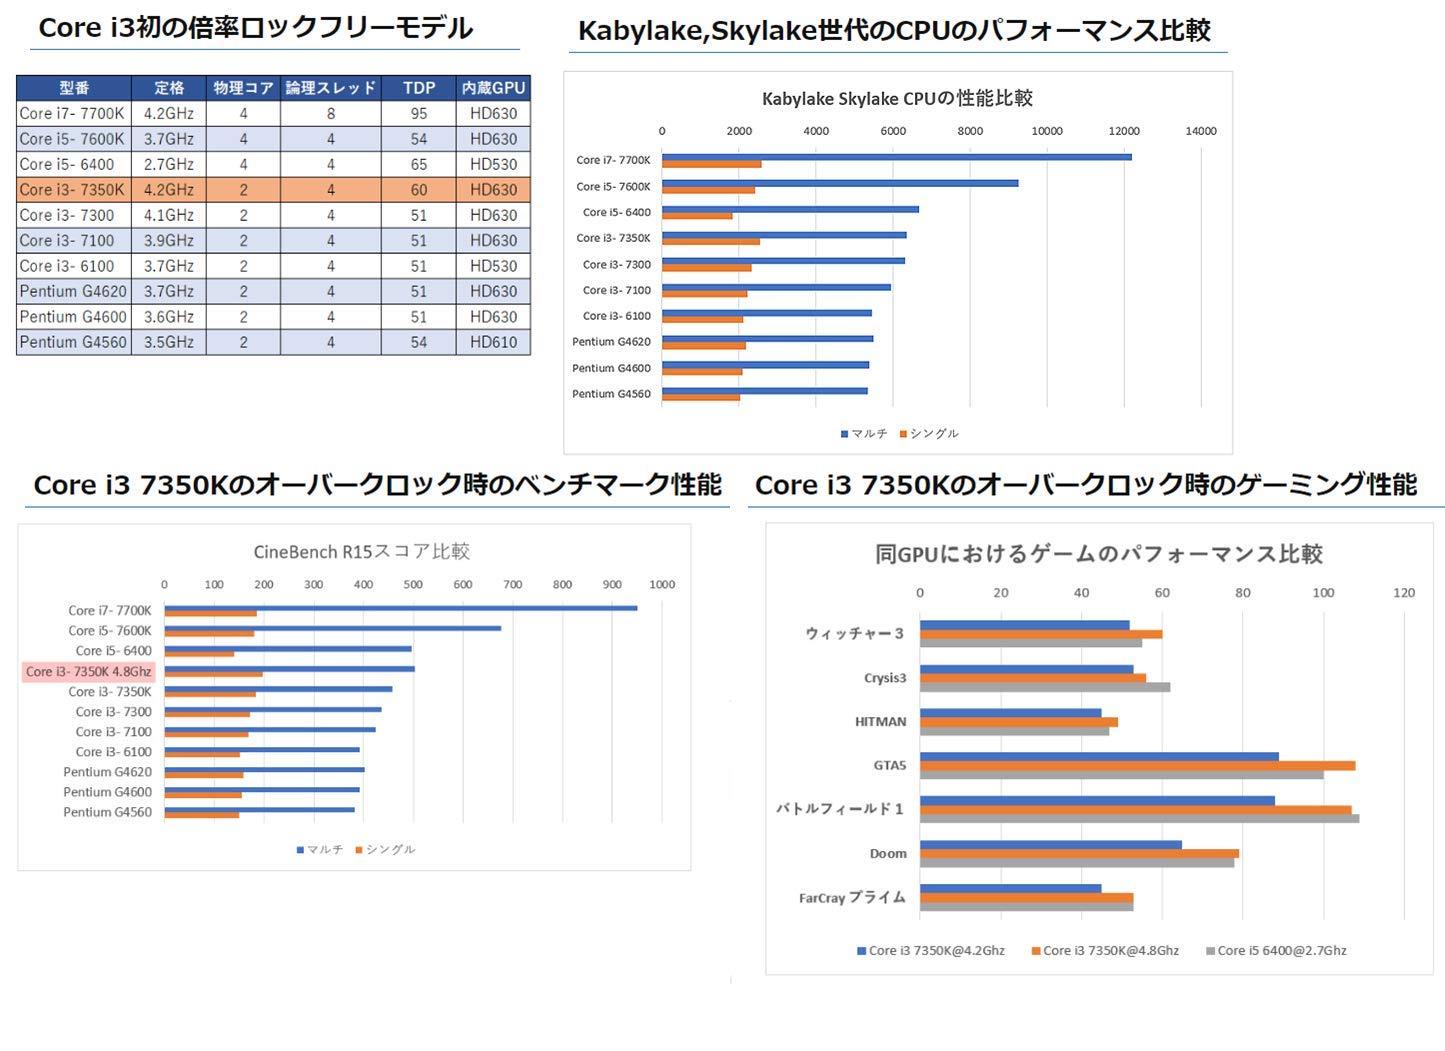Select the '型番' table header cell

pos(74,88)
